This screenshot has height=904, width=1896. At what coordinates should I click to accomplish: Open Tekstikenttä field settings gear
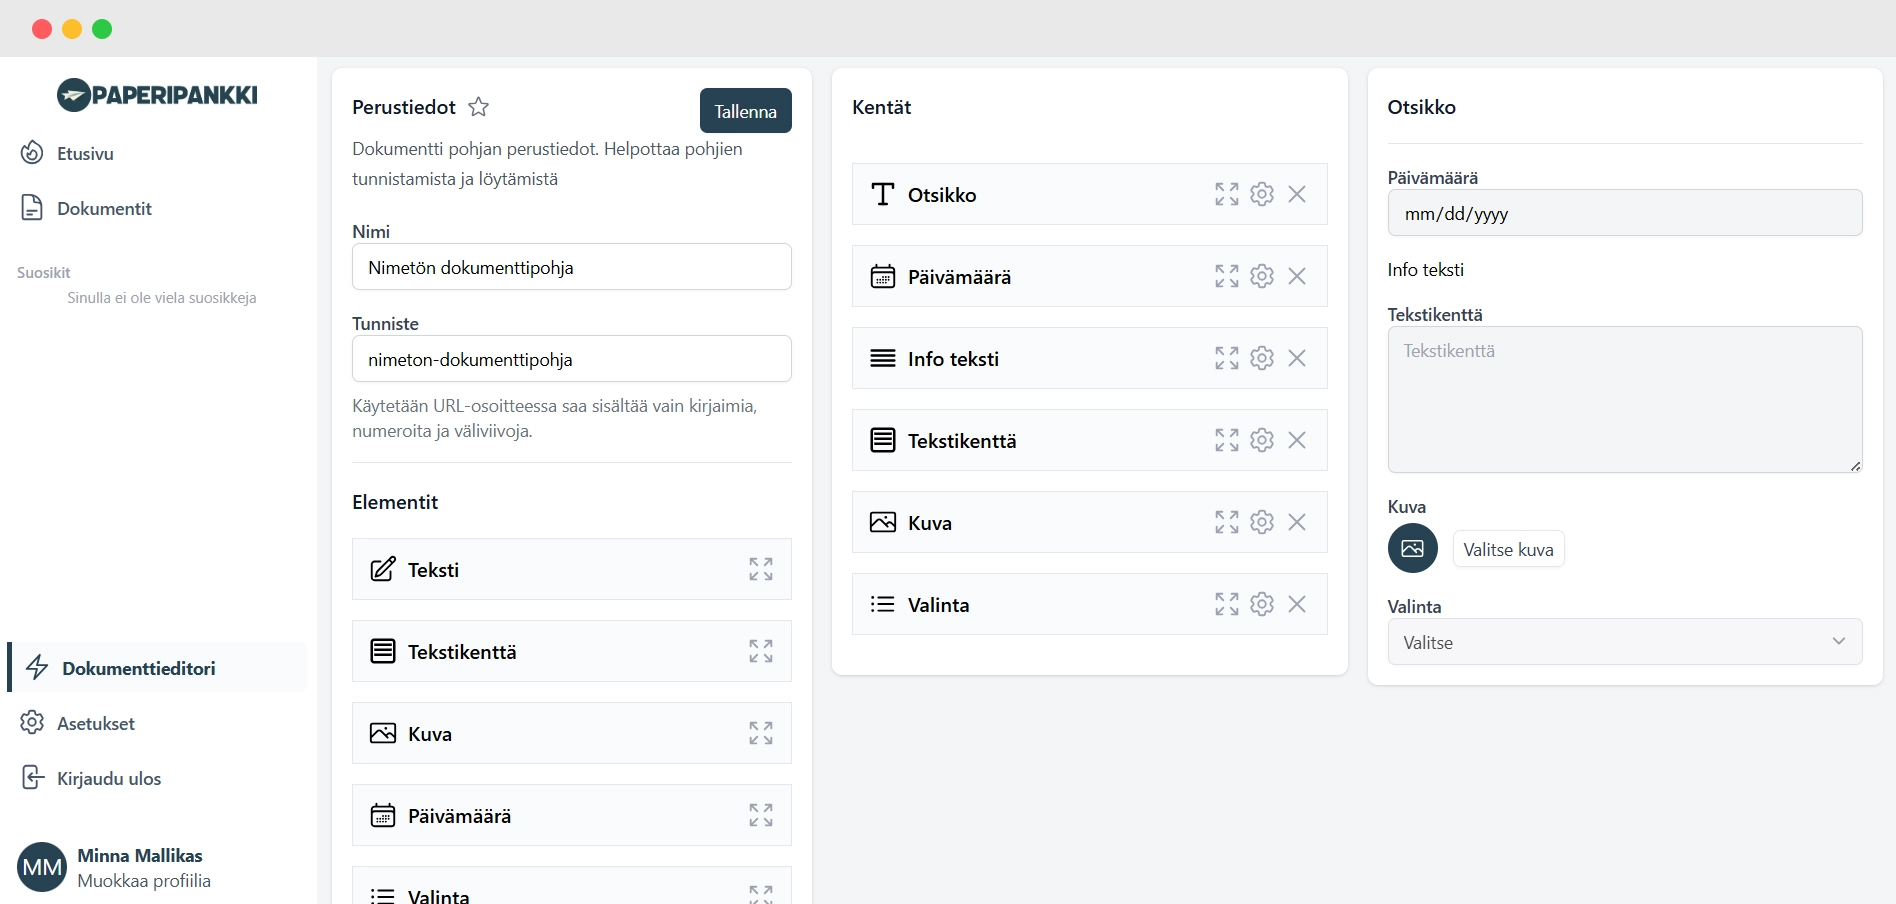(1262, 440)
